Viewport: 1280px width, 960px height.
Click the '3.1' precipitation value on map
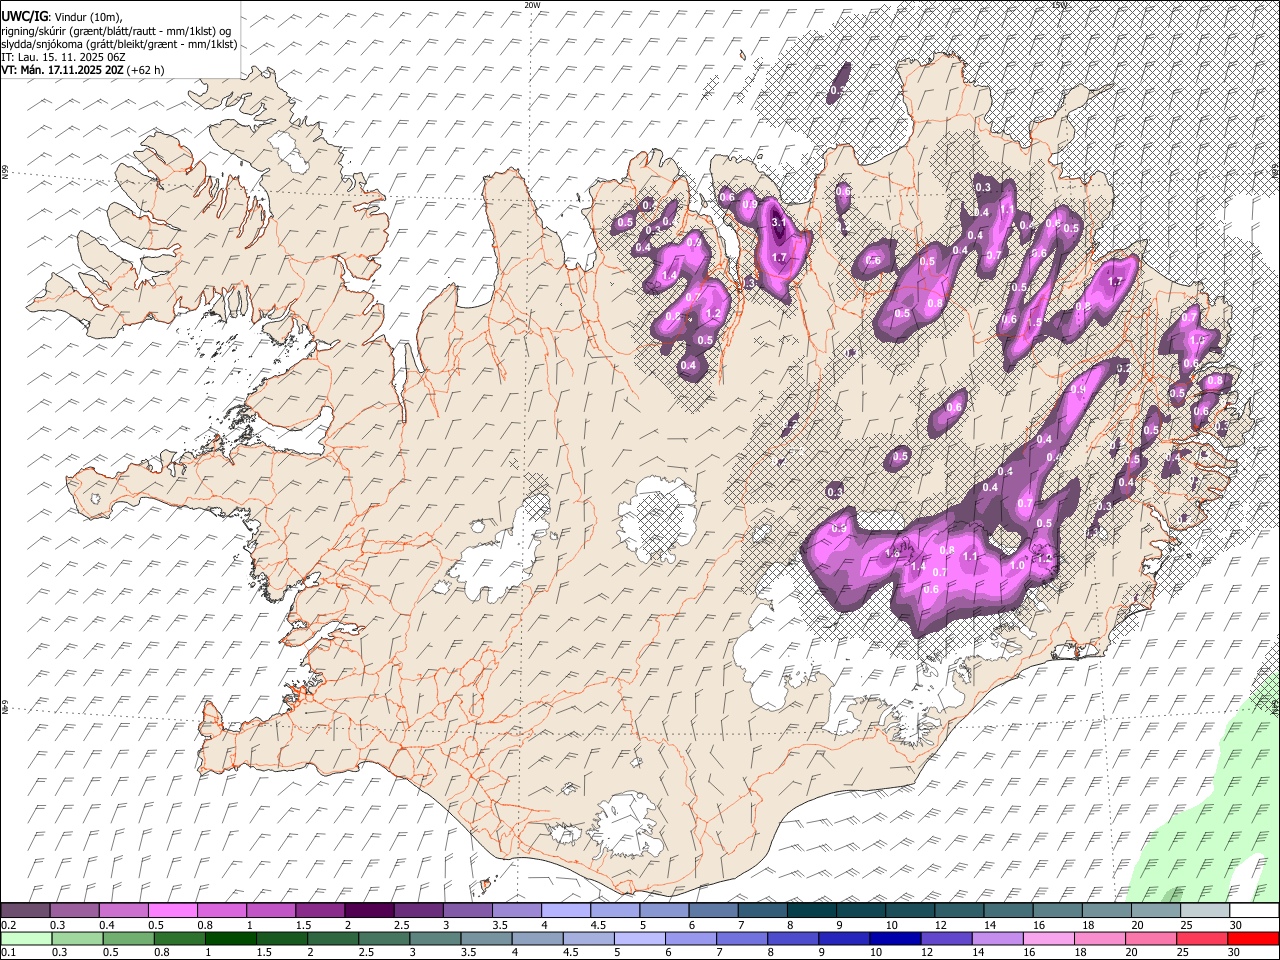[x=780, y=222]
